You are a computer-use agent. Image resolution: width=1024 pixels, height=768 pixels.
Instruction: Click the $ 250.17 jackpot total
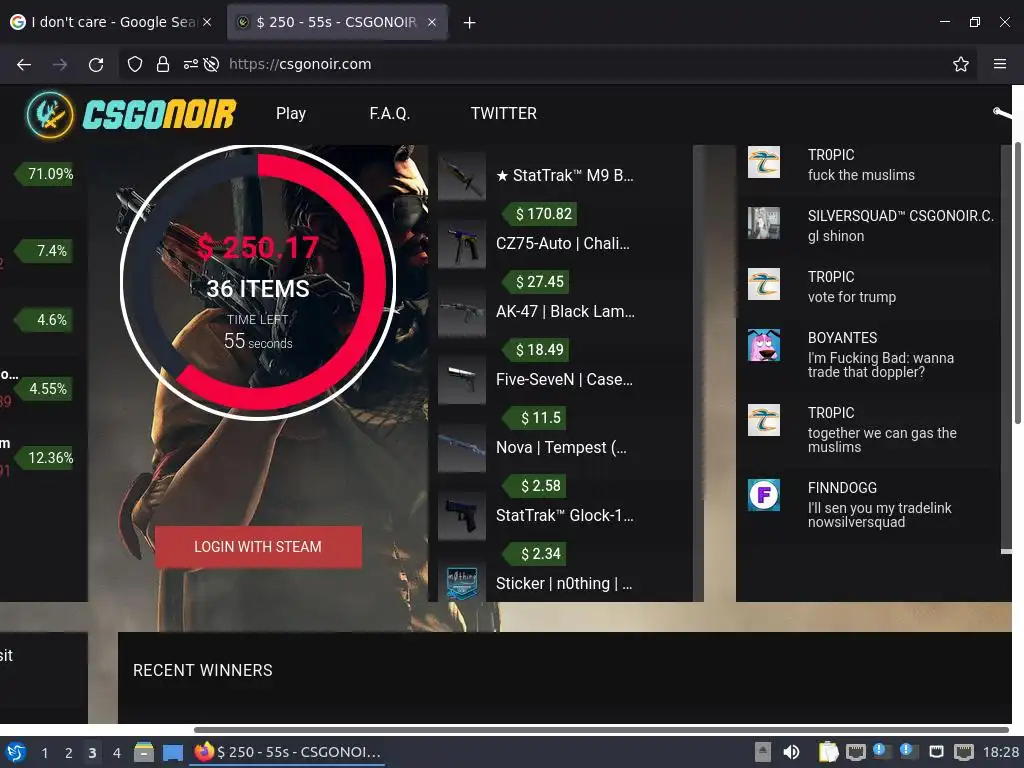click(x=258, y=248)
